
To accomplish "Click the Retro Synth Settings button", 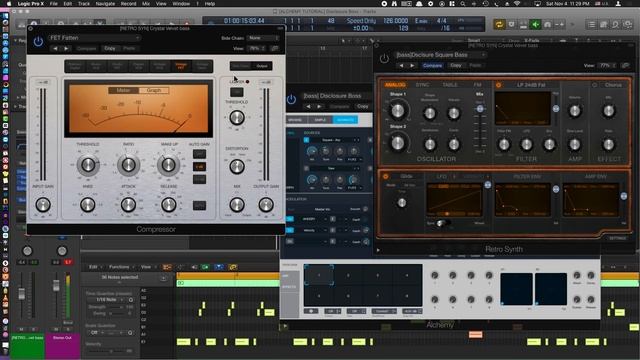I will pyautogui.click(x=617, y=238).
